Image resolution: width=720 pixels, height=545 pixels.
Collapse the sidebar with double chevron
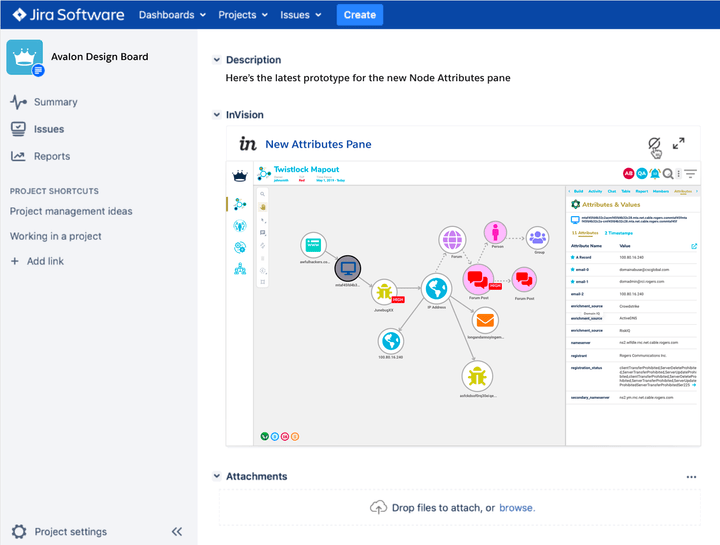pyautogui.click(x=177, y=532)
